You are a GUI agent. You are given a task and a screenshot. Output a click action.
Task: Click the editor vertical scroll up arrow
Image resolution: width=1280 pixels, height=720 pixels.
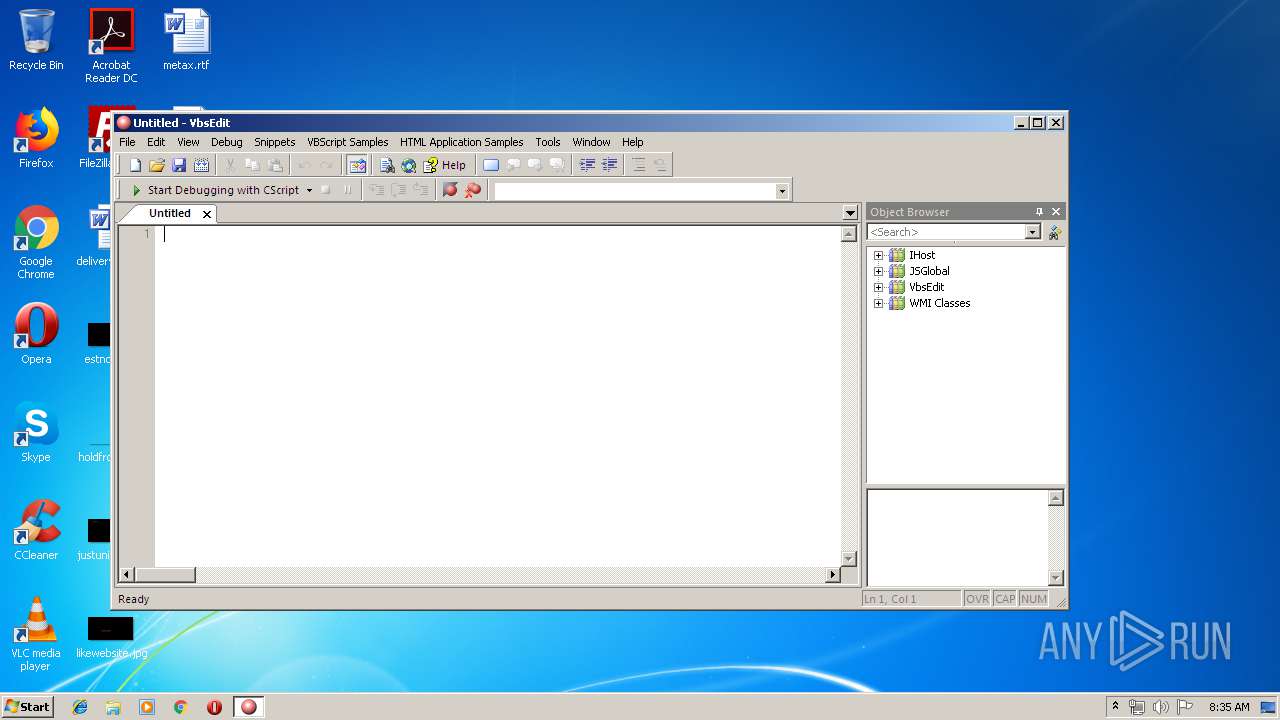pos(849,234)
